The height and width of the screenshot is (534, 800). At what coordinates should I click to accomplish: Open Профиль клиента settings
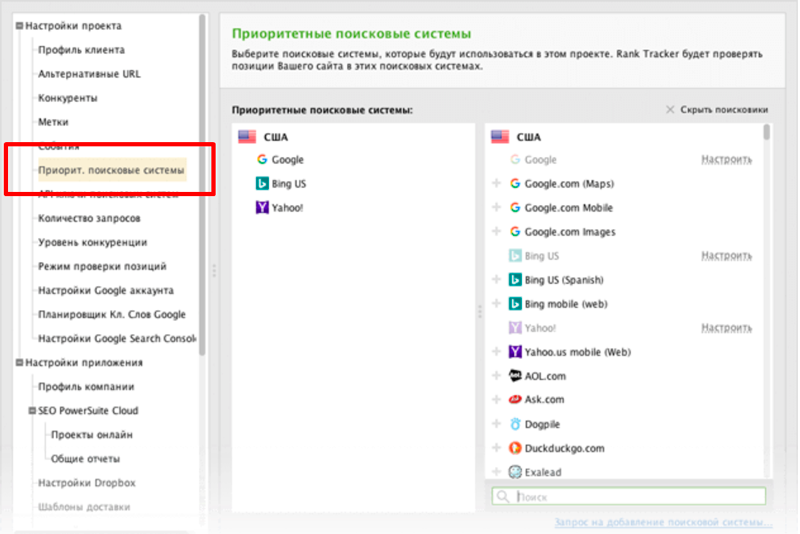[81, 50]
